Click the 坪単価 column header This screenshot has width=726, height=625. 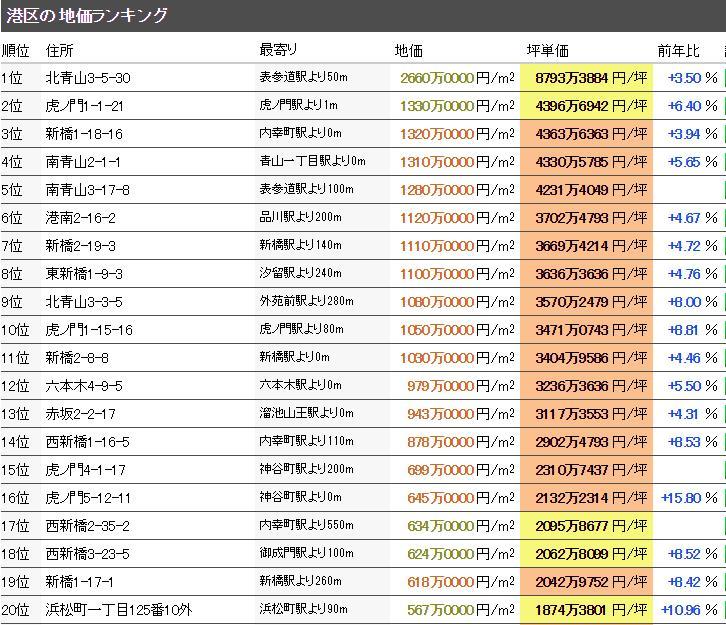coord(547,50)
